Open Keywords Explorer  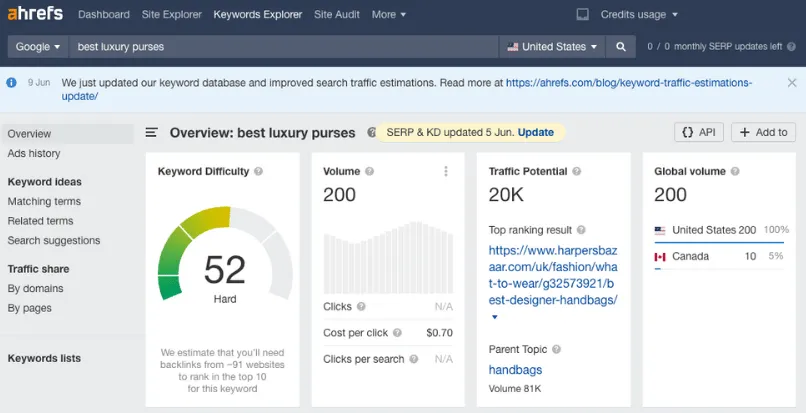pos(258,15)
